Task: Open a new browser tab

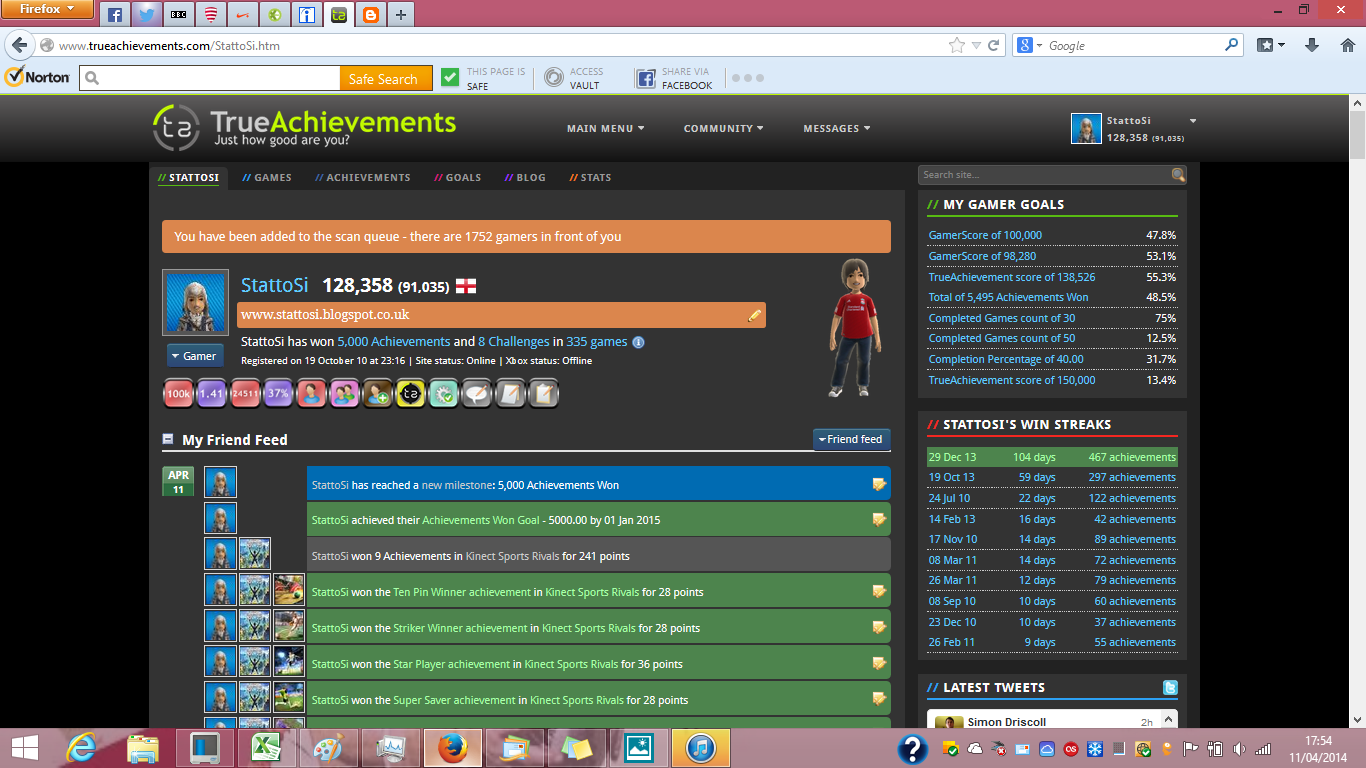Action: coord(401,15)
